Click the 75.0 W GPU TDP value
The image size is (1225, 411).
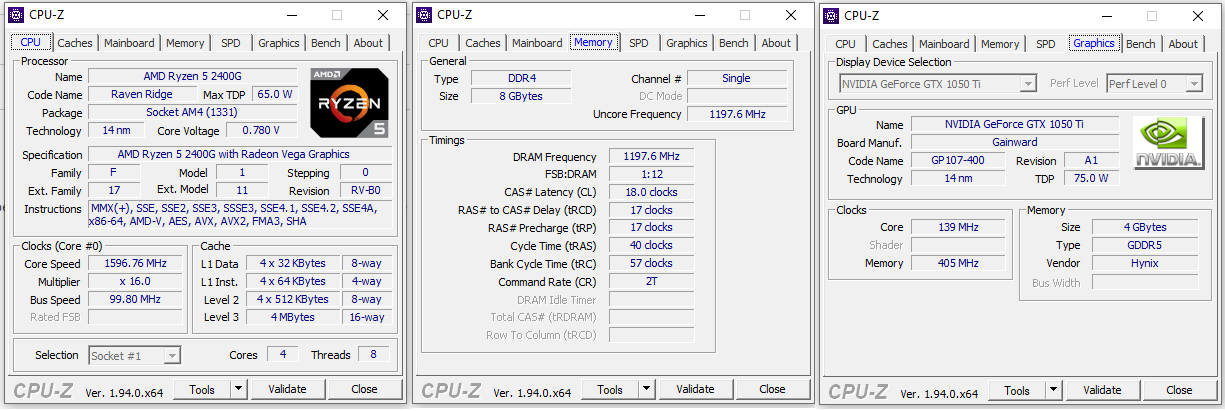1091,178
